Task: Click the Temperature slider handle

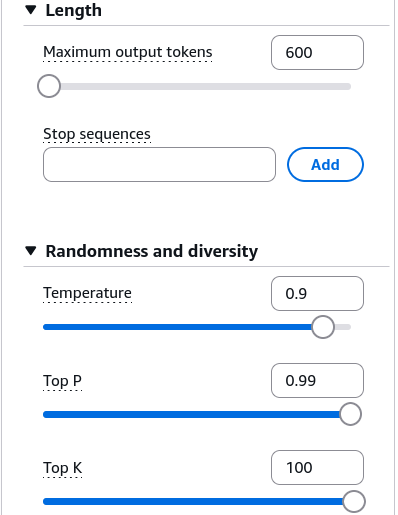Action: tap(323, 327)
